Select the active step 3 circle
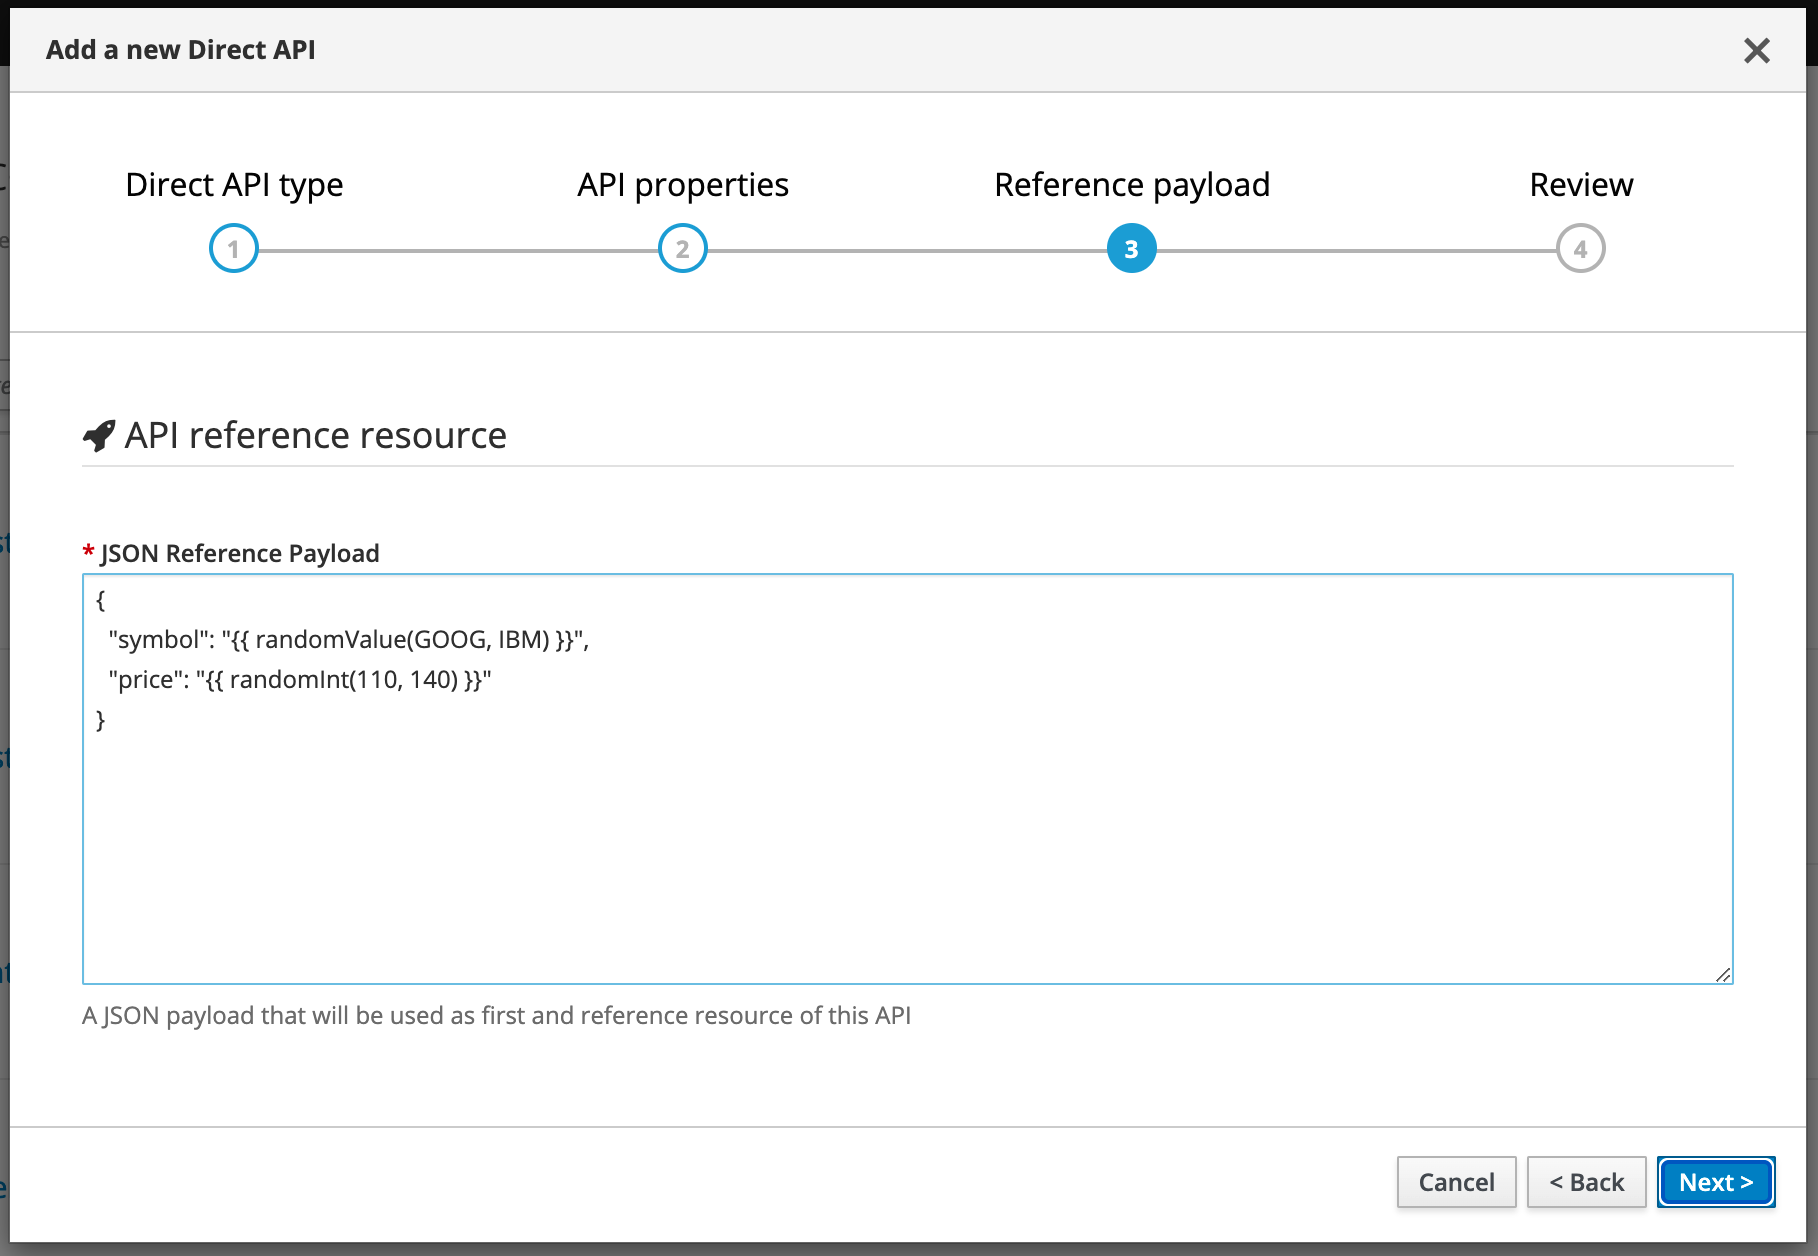The width and height of the screenshot is (1818, 1256). pos(1131,249)
